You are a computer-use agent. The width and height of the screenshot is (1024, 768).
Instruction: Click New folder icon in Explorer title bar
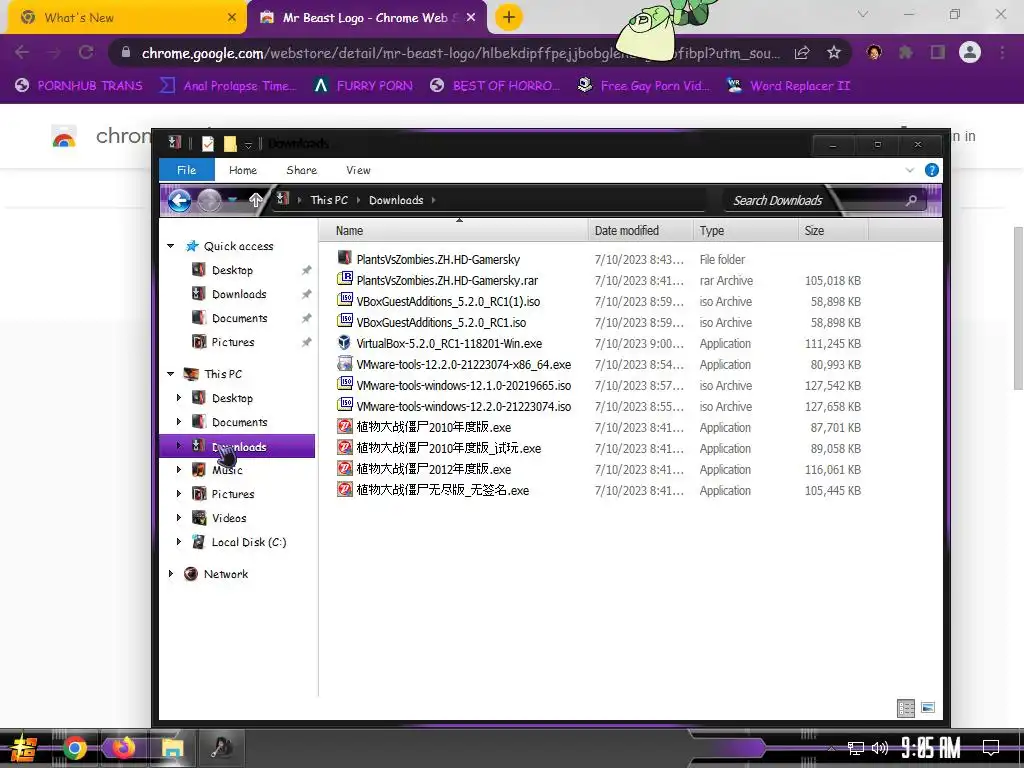[x=230, y=144]
